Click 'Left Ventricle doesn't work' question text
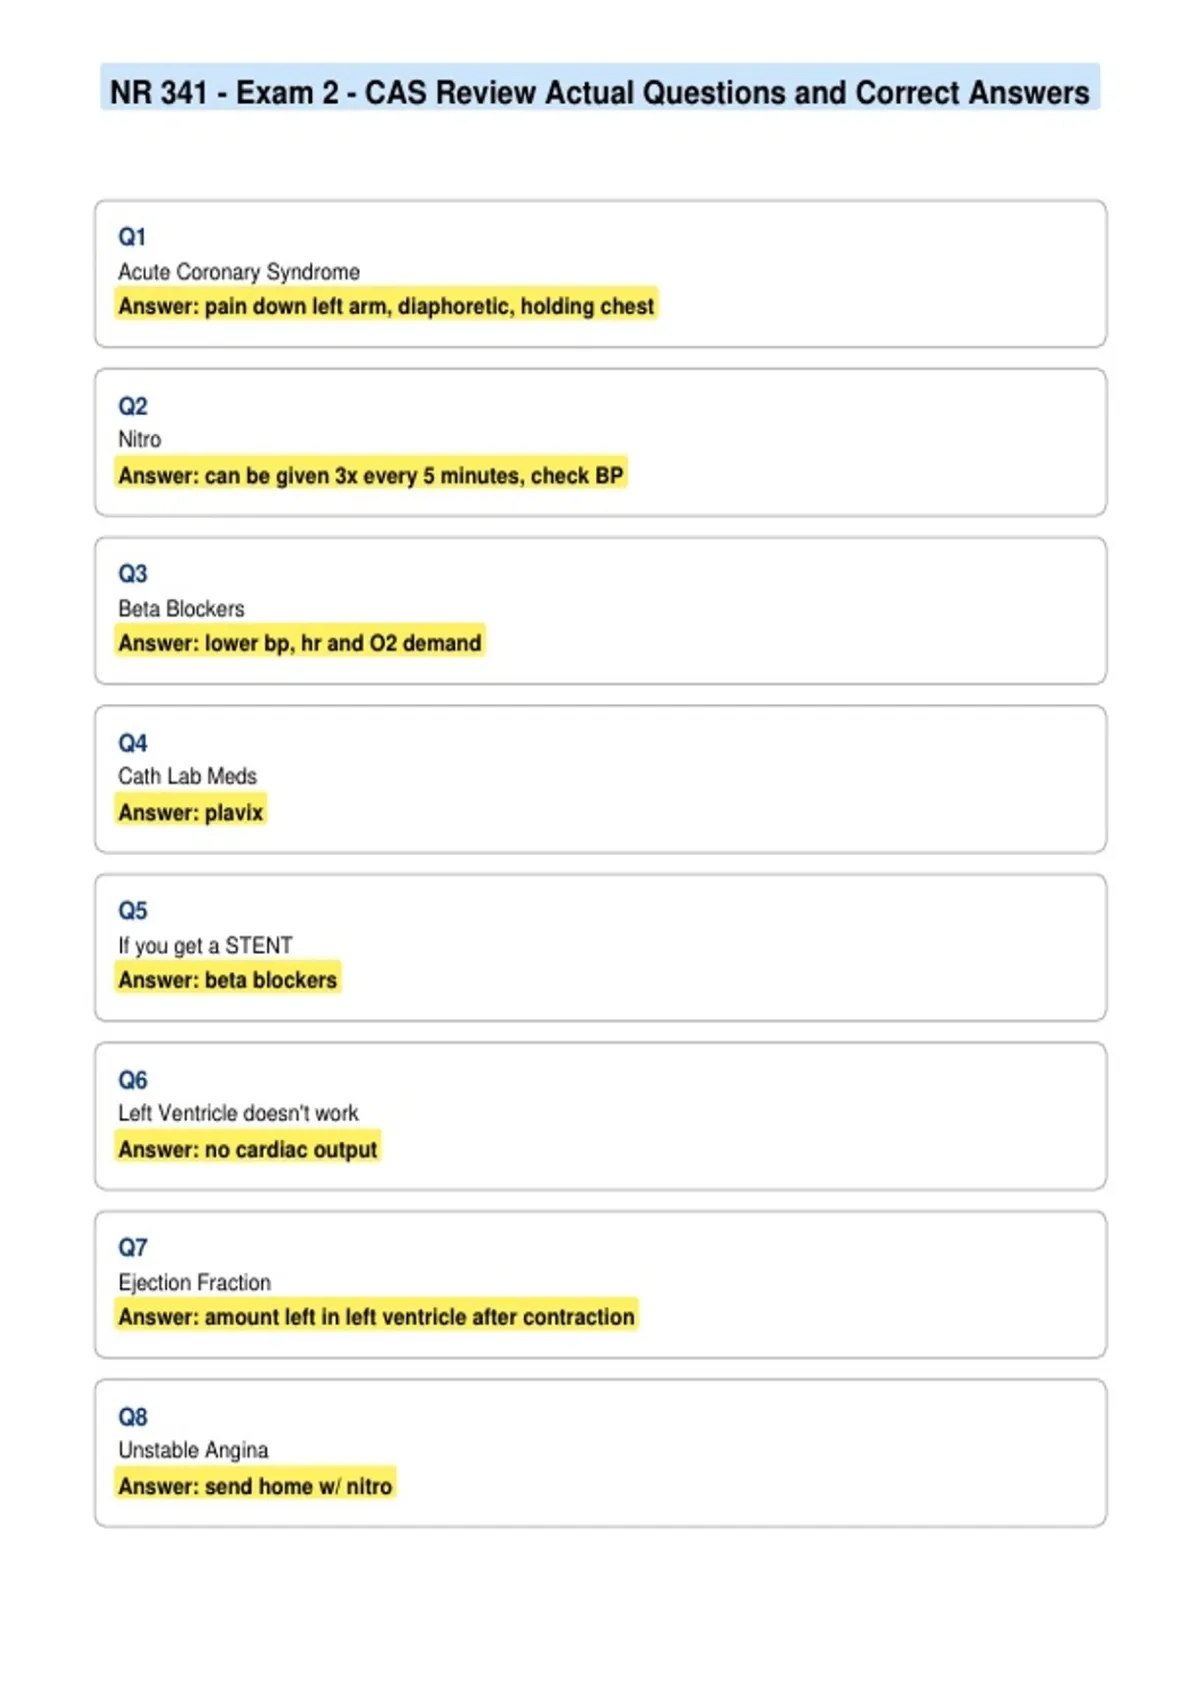The width and height of the screenshot is (1200, 1700). click(x=238, y=1113)
